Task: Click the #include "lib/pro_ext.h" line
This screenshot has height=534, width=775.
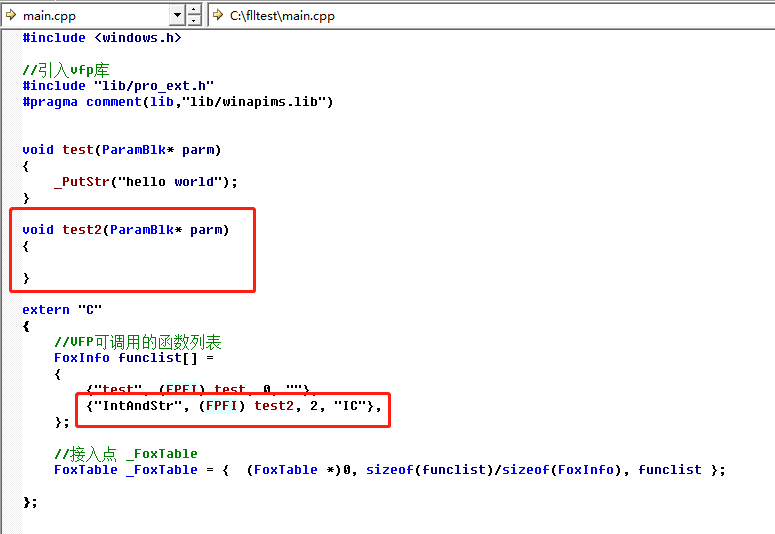Action: (118, 86)
